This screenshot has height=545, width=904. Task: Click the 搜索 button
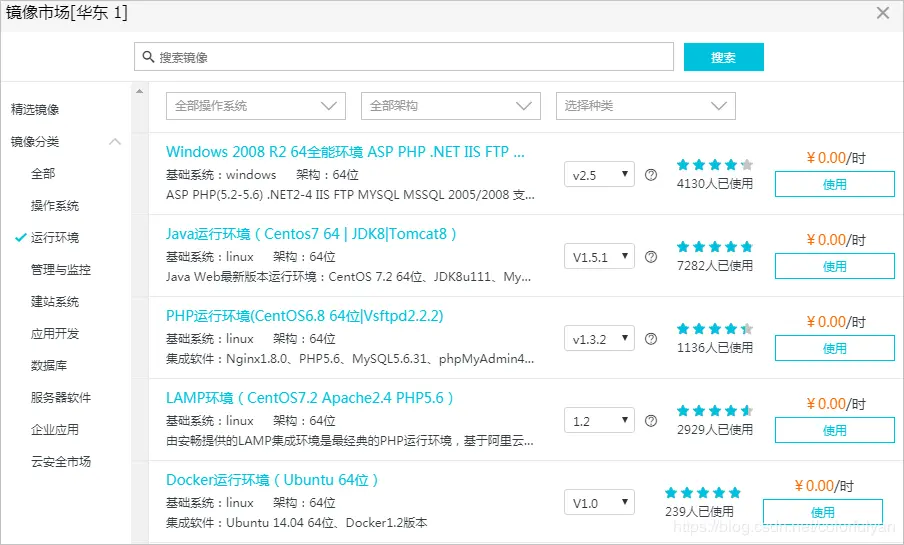pyautogui.click(x=724, y=57)
